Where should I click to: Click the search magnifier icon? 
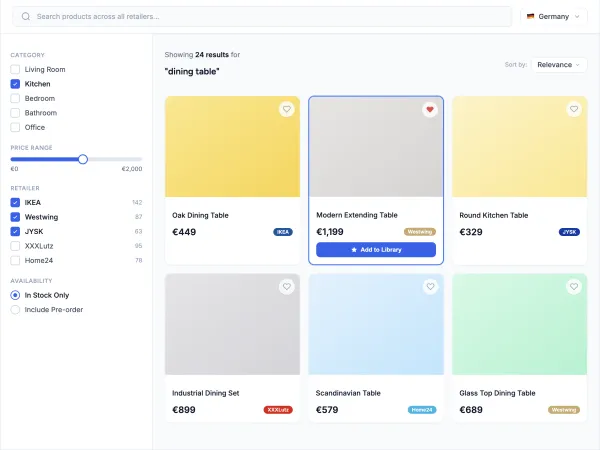[26, 17]
